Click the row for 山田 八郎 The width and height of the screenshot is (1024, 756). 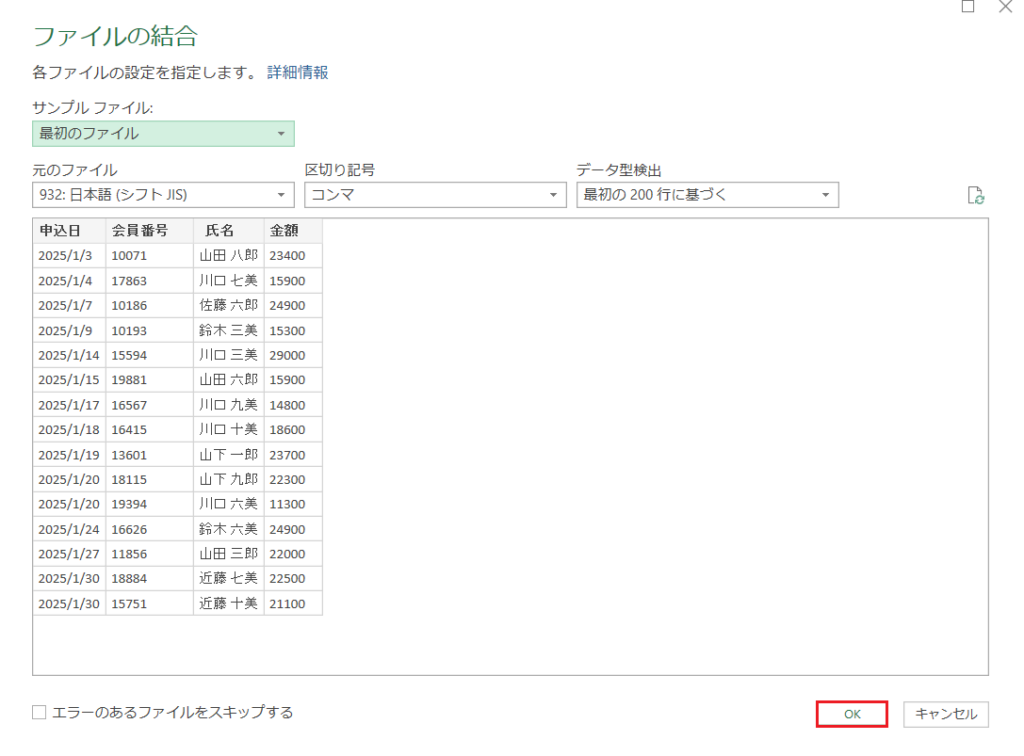point(228,255)
